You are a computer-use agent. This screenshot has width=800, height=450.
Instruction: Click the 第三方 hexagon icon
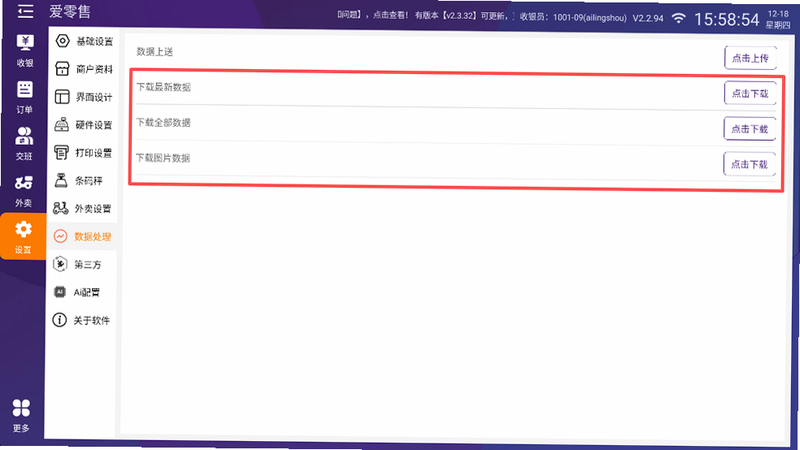(60, 264)
